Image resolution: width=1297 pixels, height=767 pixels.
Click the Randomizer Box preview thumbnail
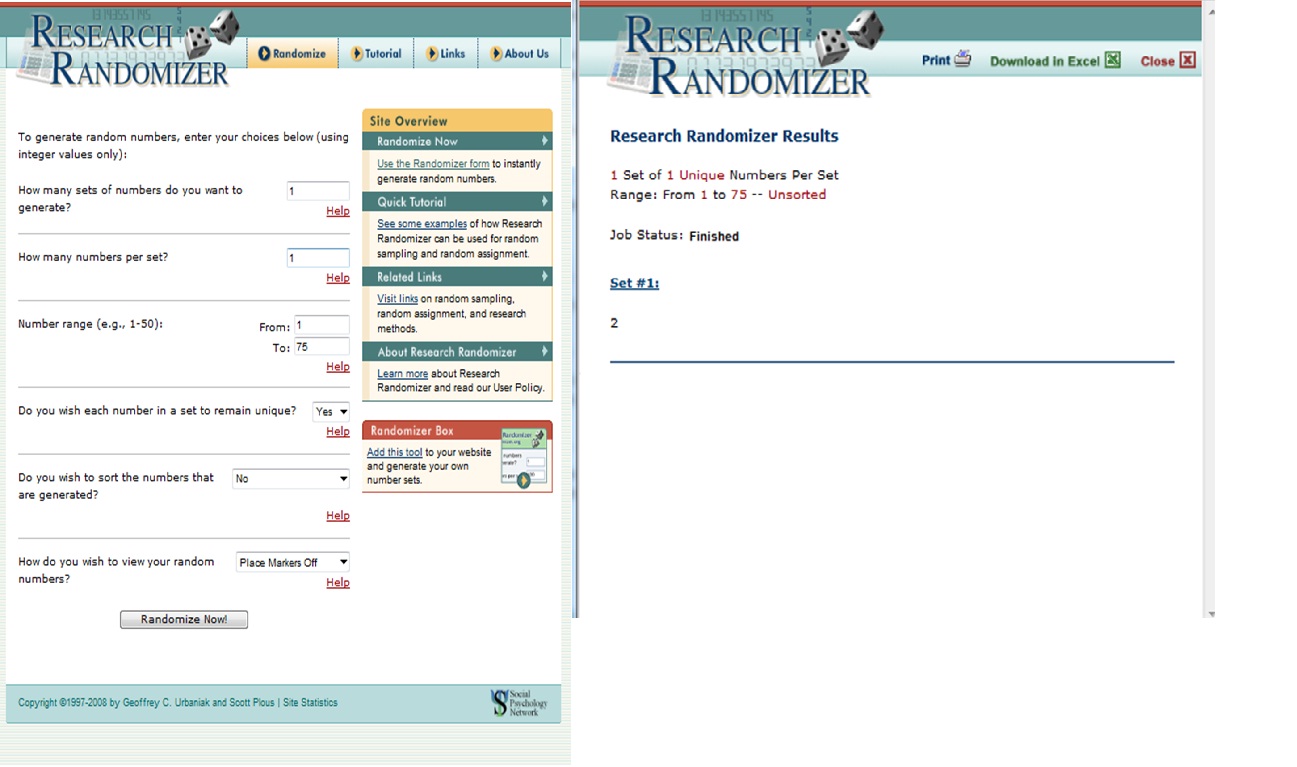point(524,458)
